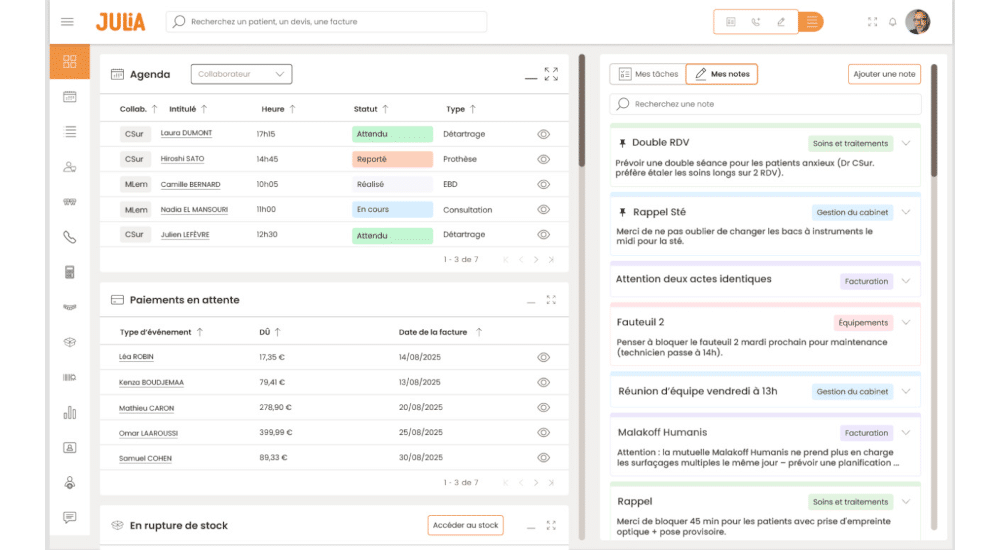1000x550 pixels.
Task: Switch to the Mes tâches tab
Action: pyautogui.click(x=648, y=74)
